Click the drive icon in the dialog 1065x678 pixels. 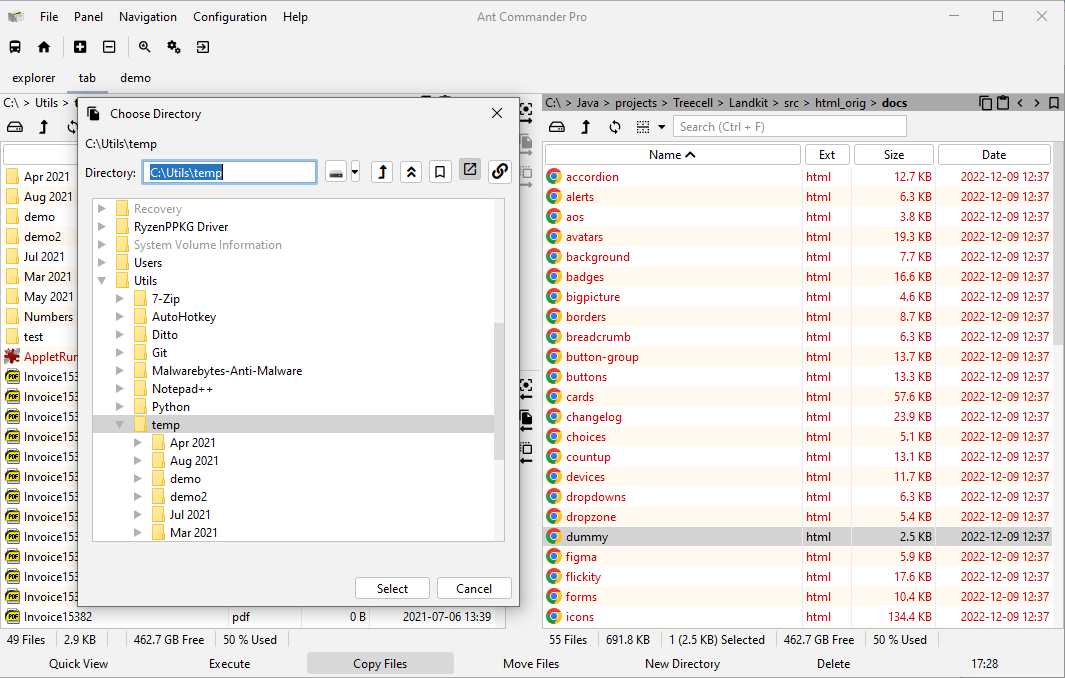(x=336, y=173)
